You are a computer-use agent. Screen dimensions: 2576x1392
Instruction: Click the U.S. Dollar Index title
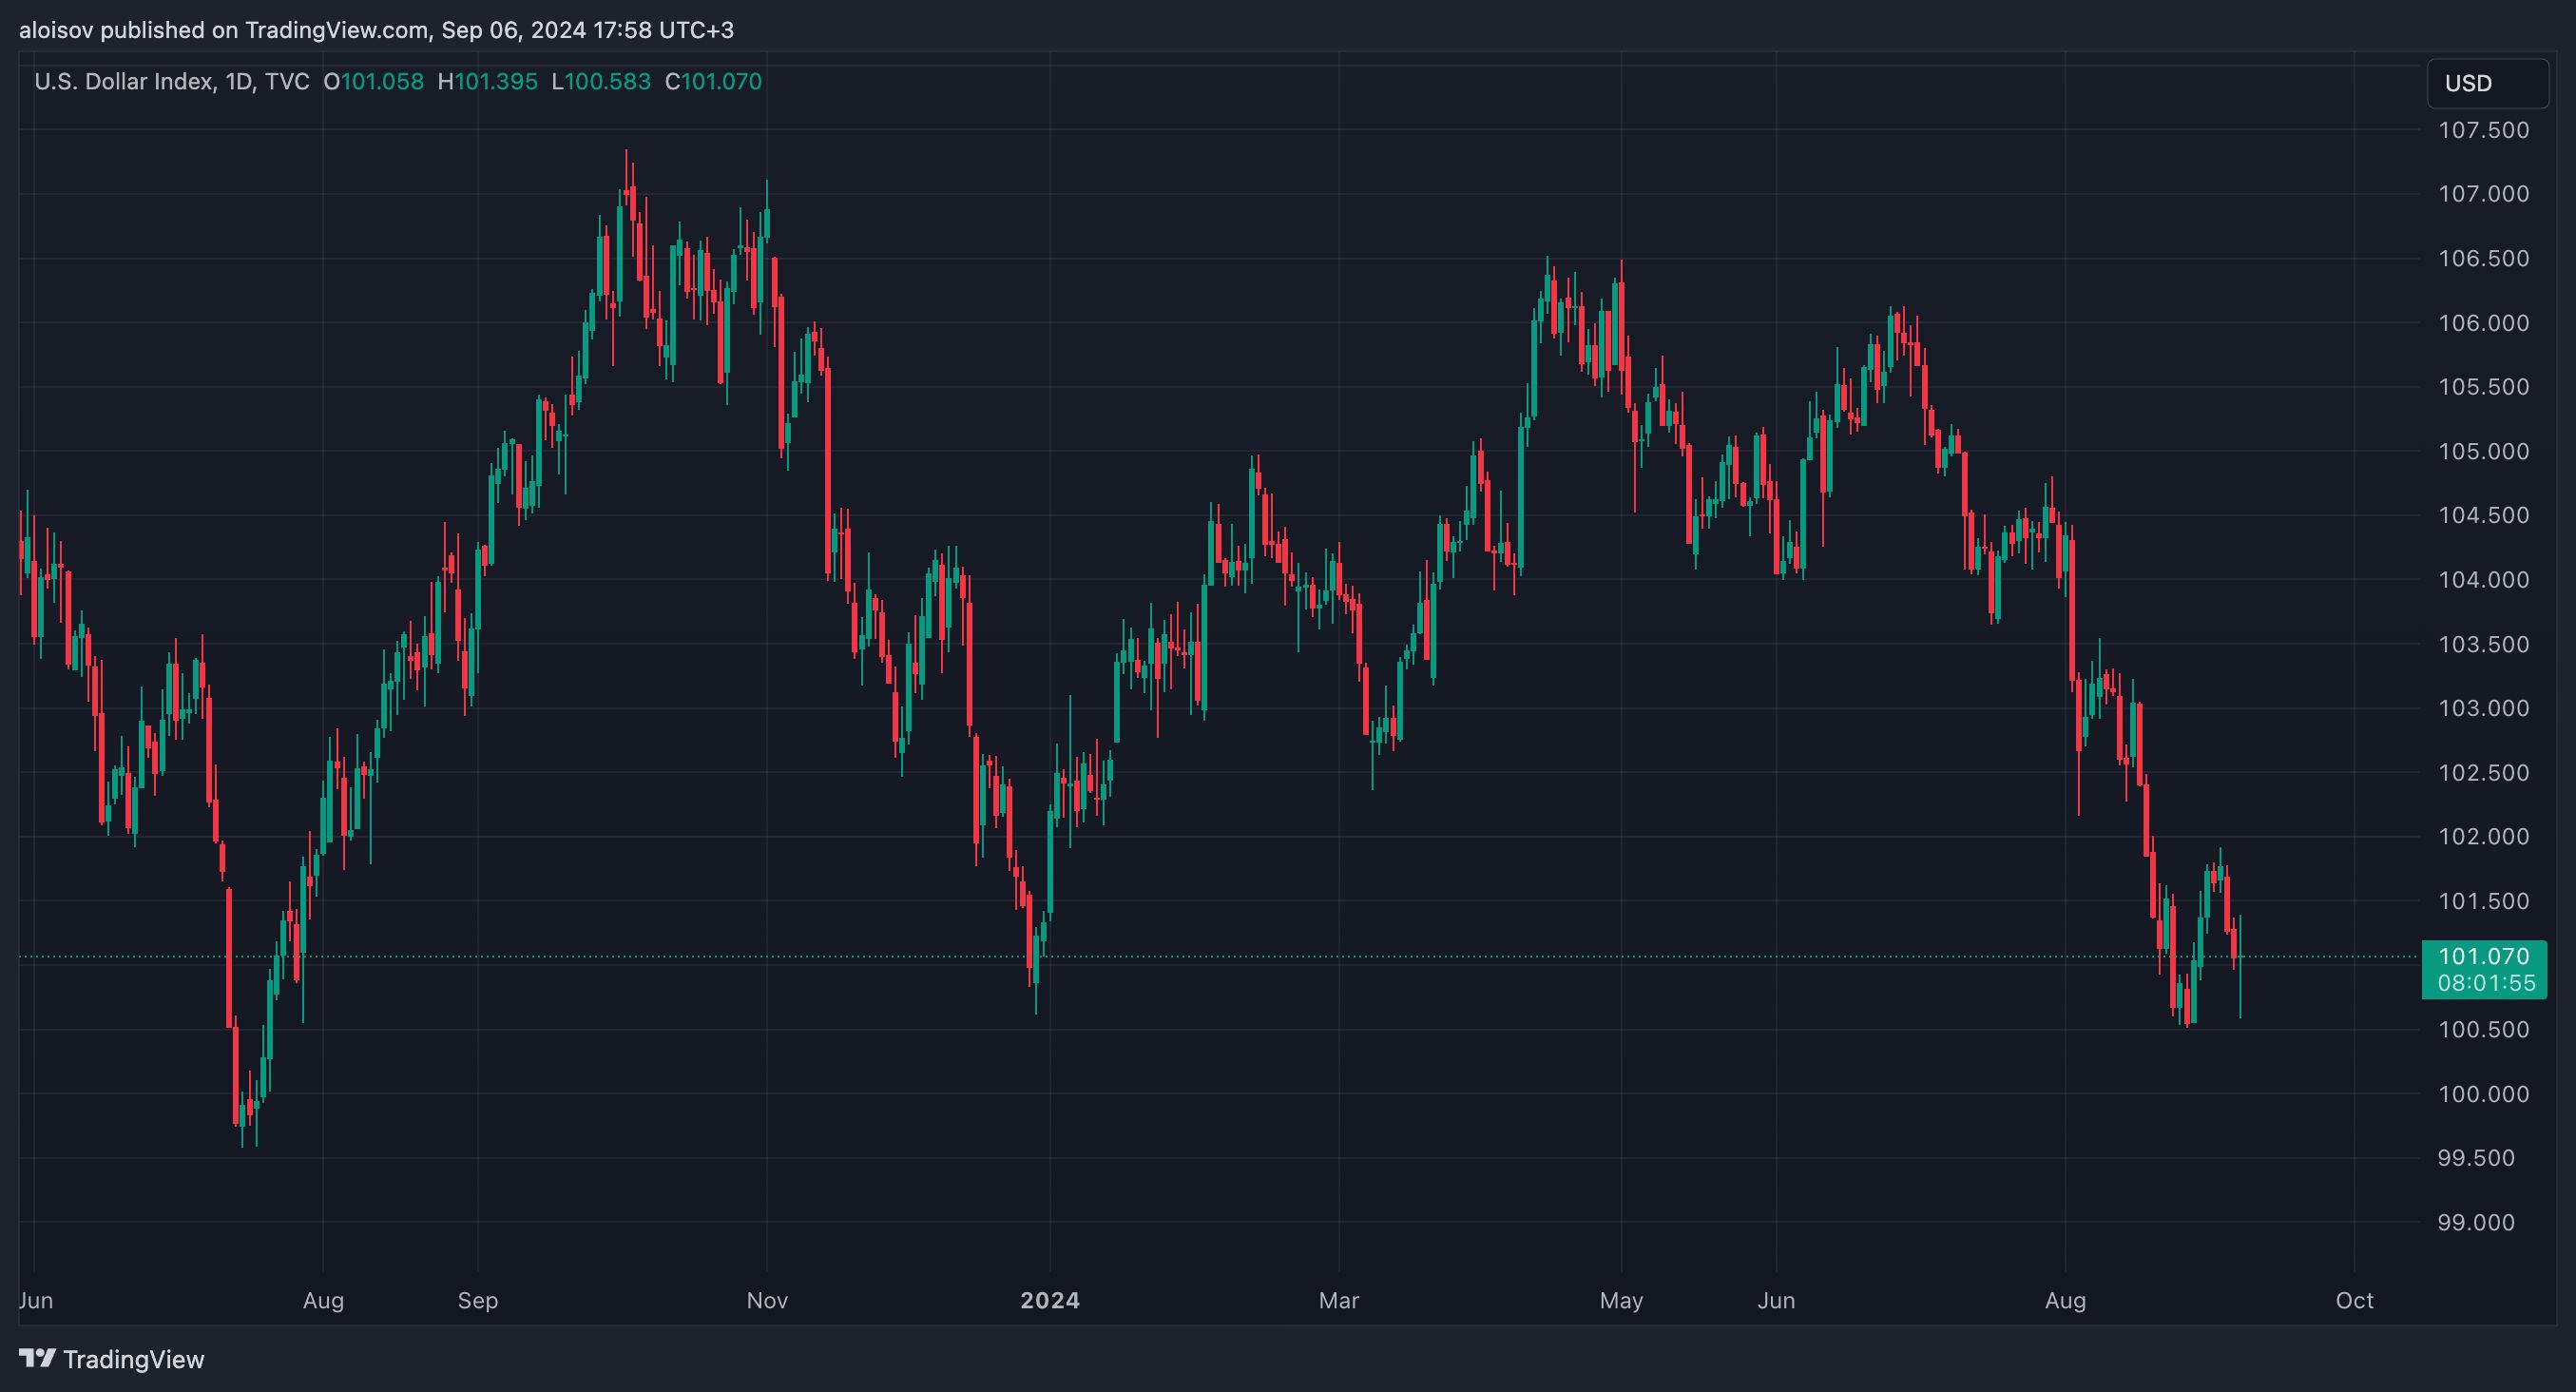tap(124, 82)
